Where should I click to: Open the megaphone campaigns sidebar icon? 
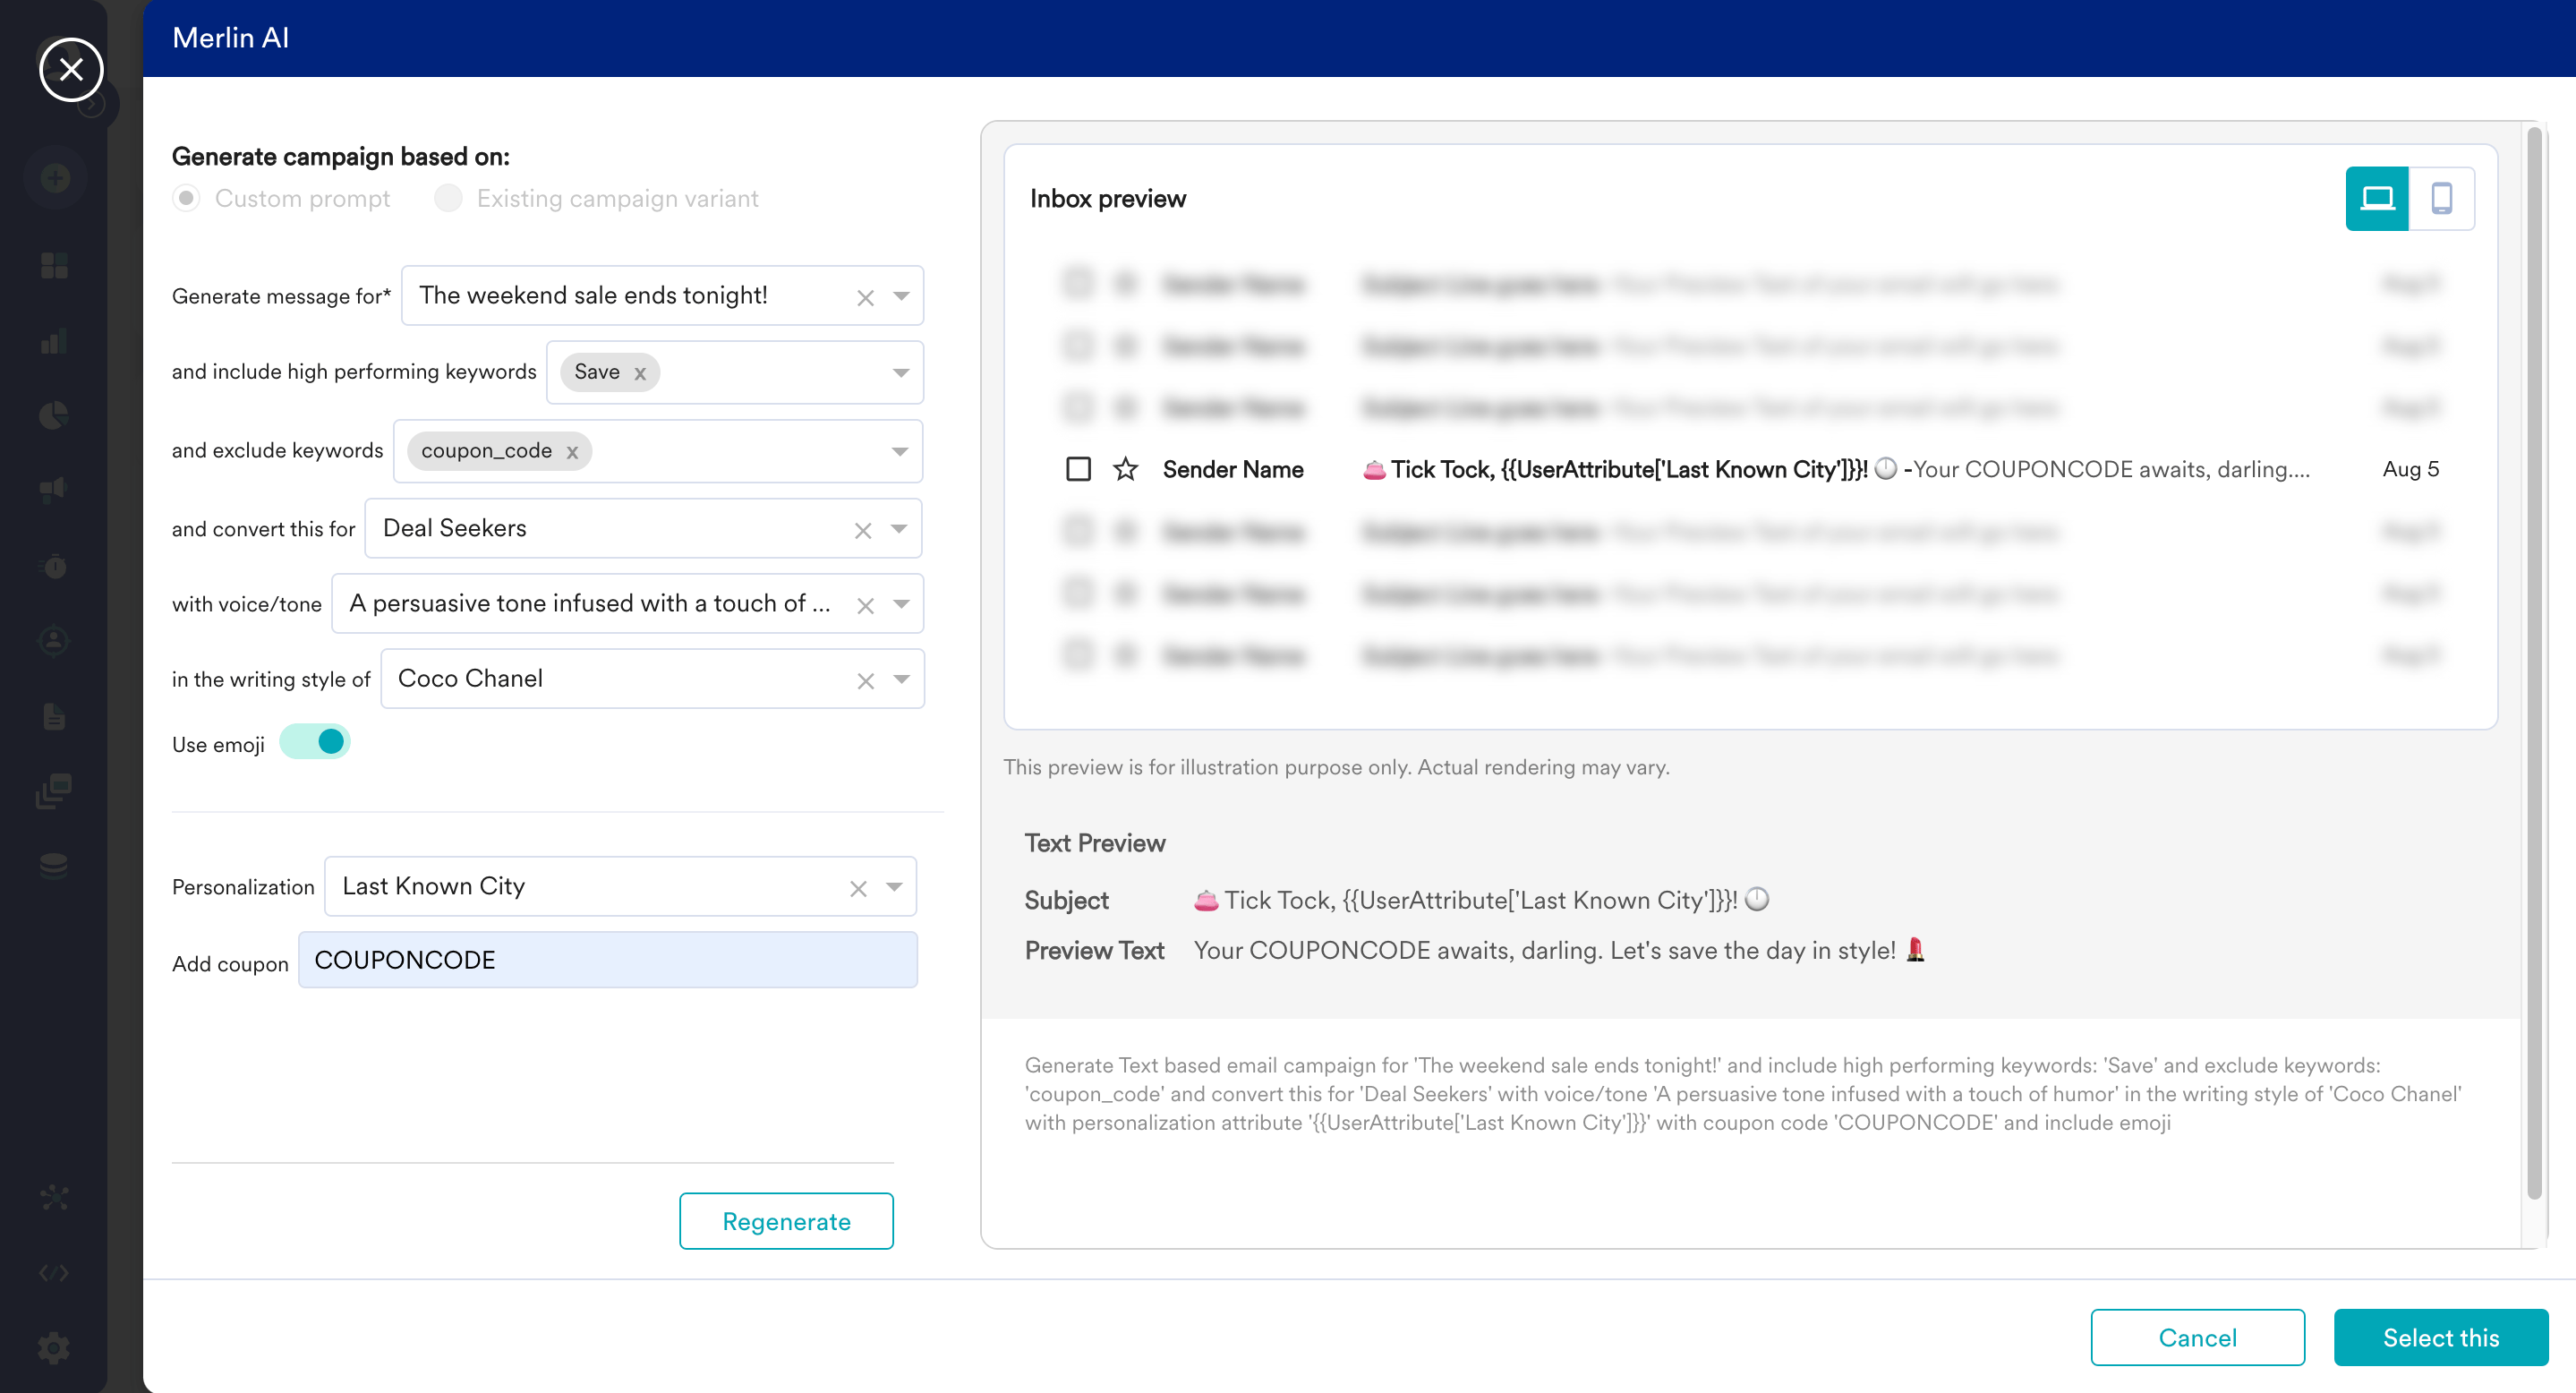[55, 489]
